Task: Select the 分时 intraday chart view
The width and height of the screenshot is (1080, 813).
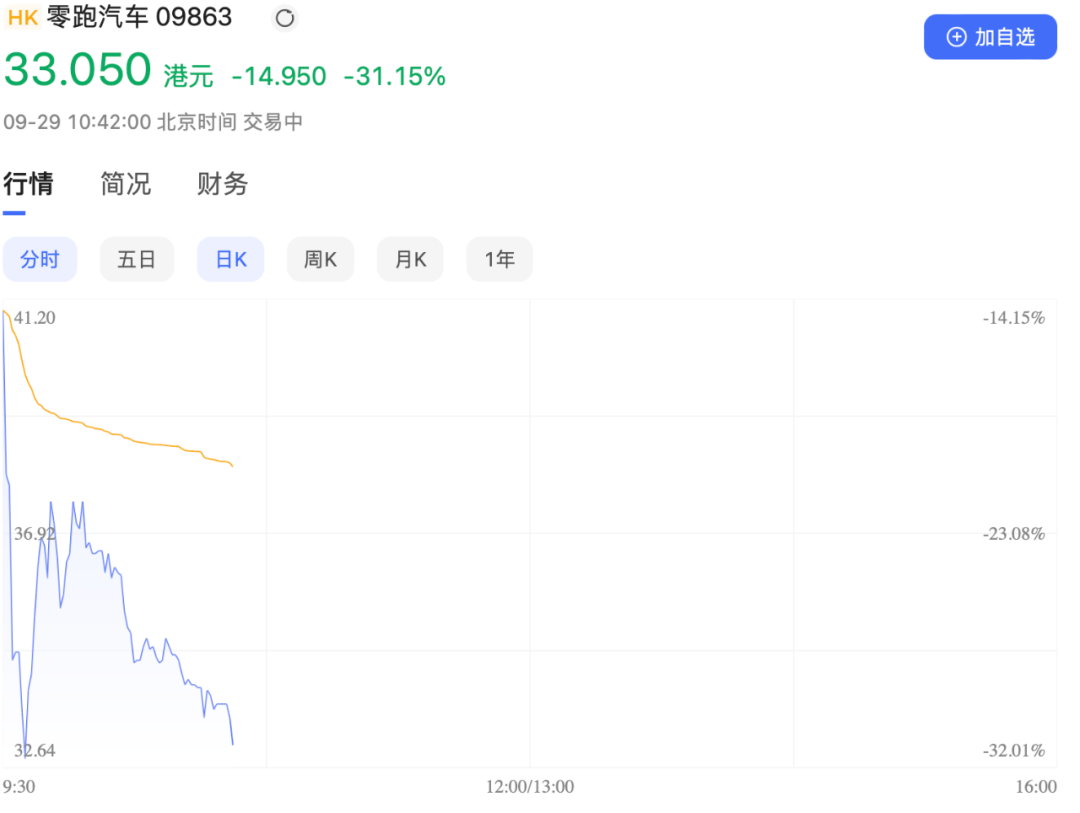Action: [x=40, y=260]
